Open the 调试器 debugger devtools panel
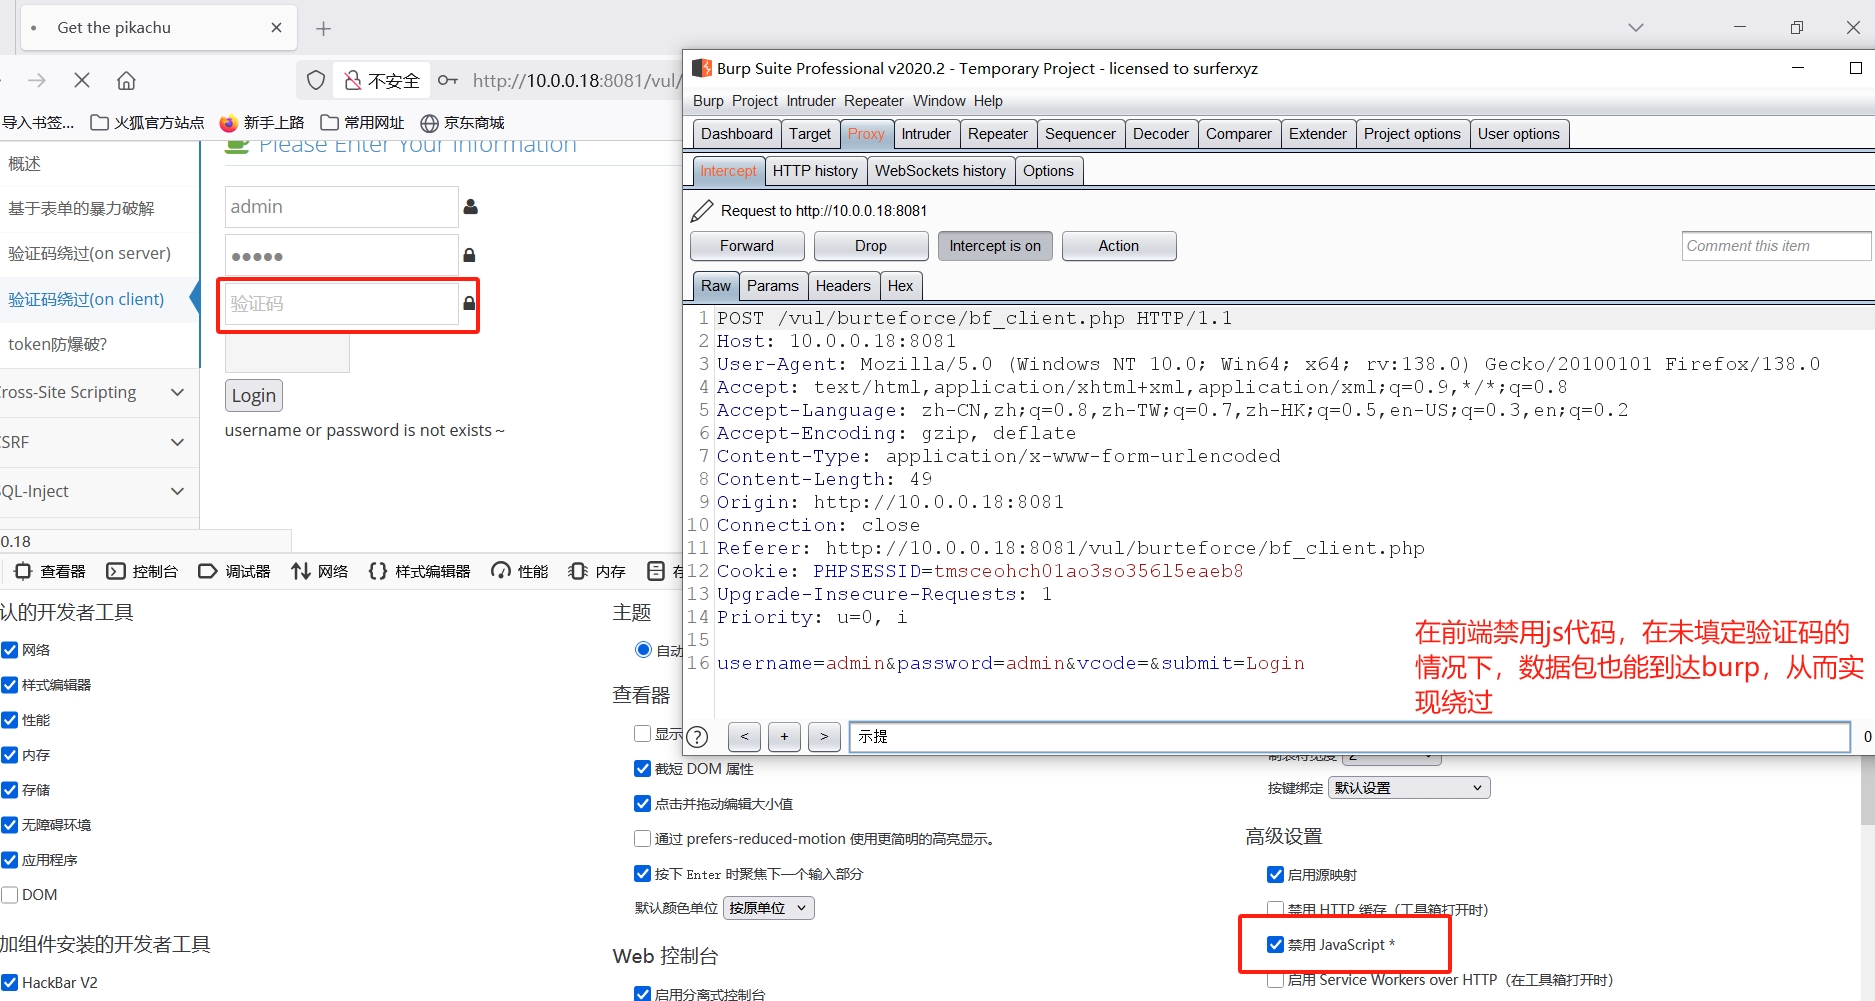Screen dimensions: 1875x1001 [234, 571]
